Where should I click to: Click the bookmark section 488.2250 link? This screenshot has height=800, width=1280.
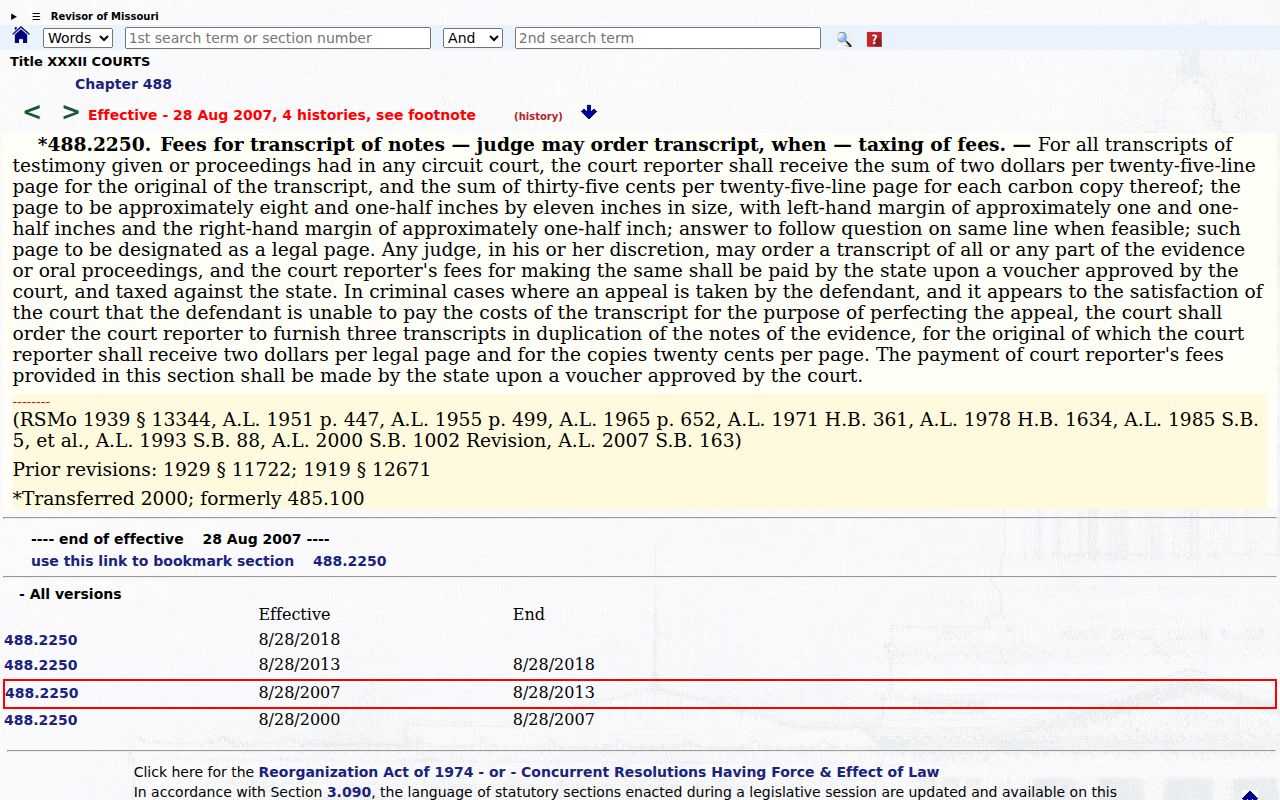tap(208, 561)
